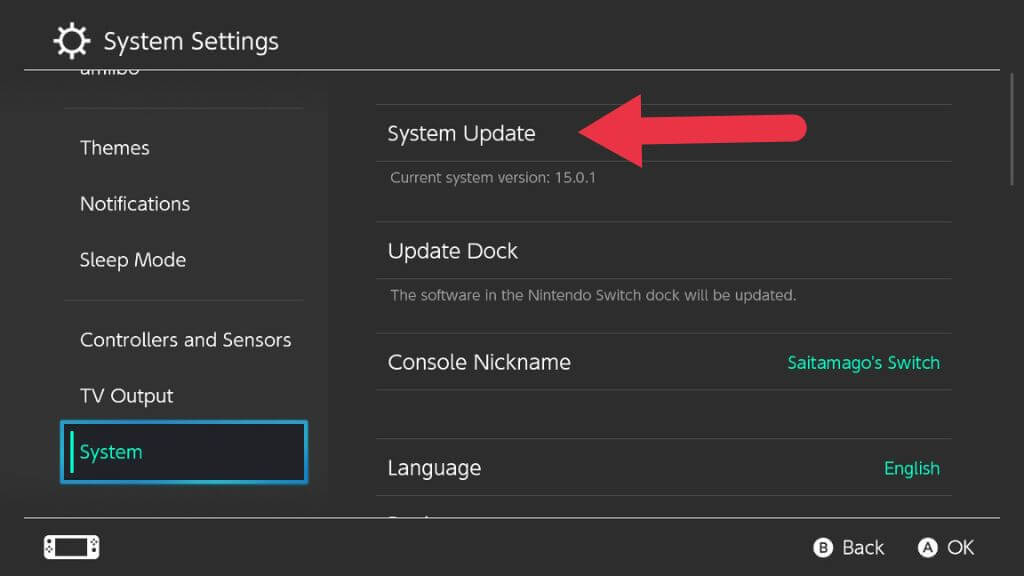Click the Back label in footer
The height and width of the screenshot is (576, 1024).
tap(862, 548)
